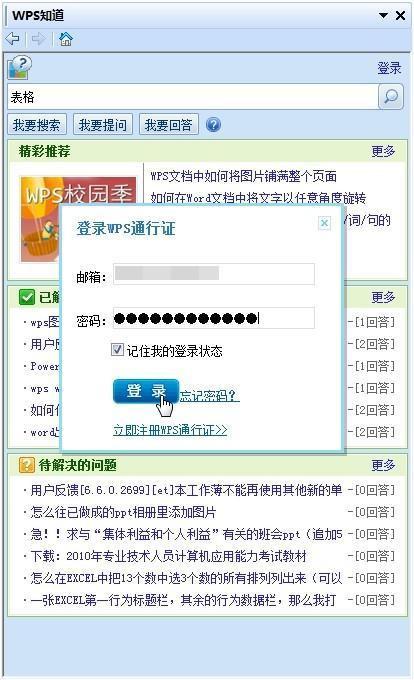Close the 登录WPS通行证 dialog with X icon
Screen dimensions: 414x680
point(324,223)
